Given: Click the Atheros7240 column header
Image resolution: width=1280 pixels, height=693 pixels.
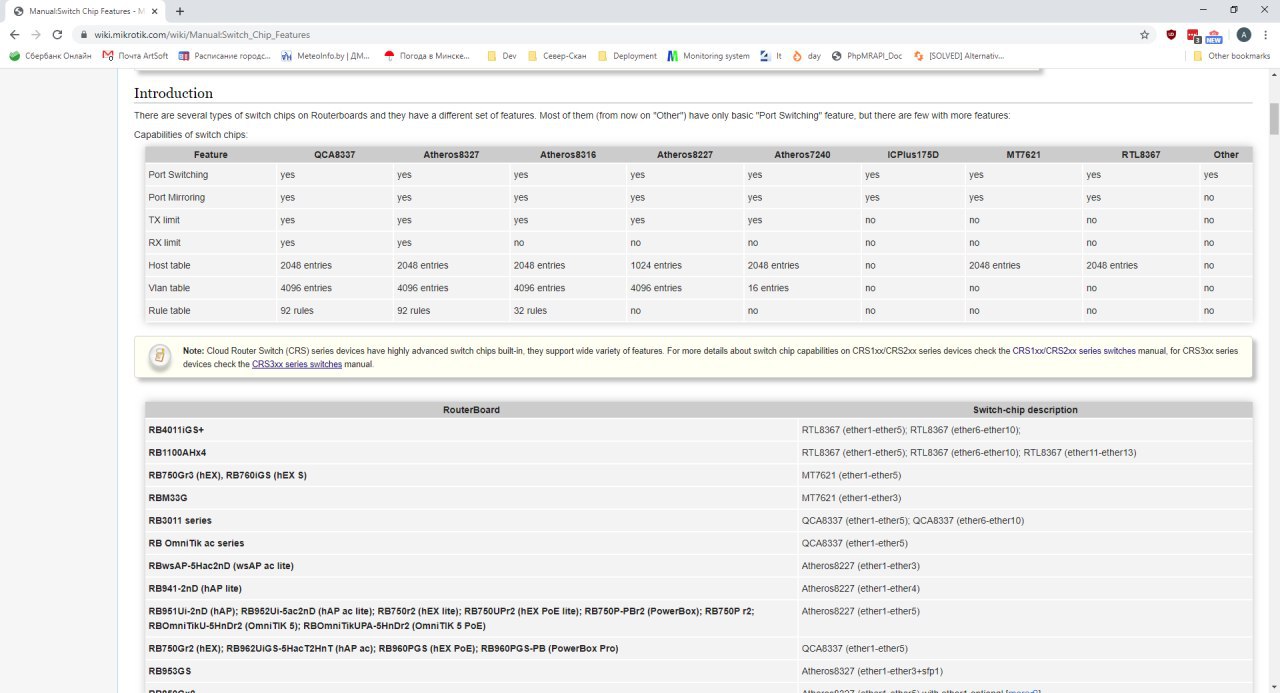Looking at the screenshot, I should 802,155.
